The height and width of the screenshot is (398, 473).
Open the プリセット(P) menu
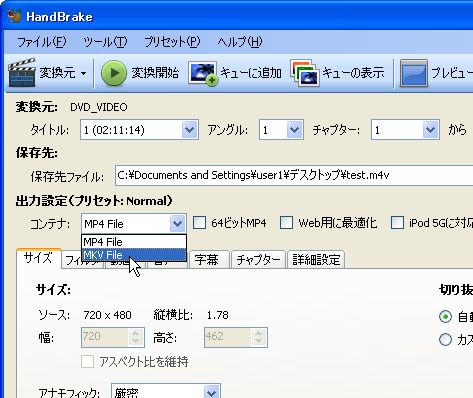click(172, 42)
